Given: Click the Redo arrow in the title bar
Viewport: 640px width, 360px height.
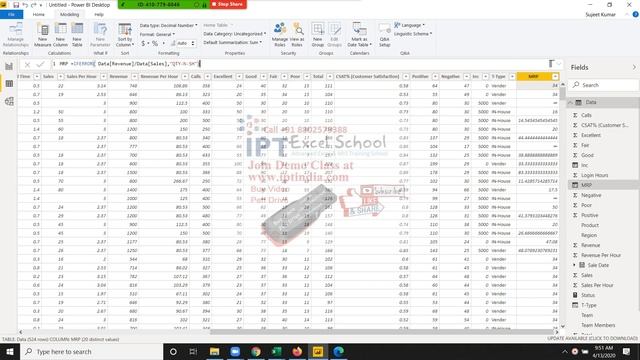Looking at the screenshot, I should tap(34, 5).
